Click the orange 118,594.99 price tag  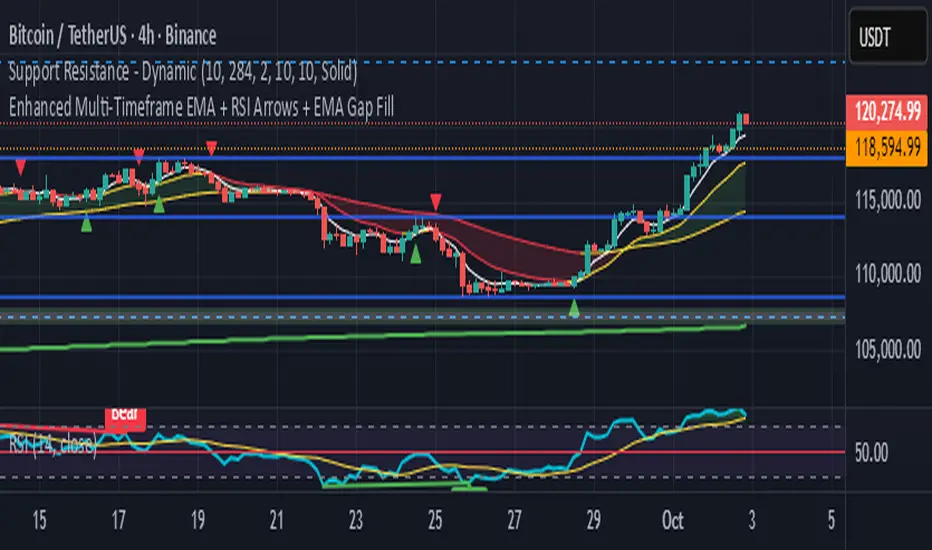pos(887,147)
